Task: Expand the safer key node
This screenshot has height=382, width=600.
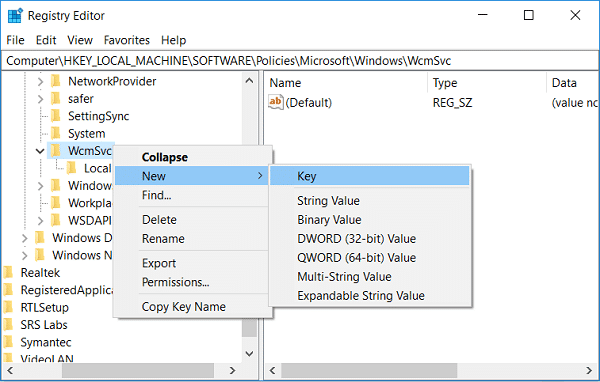Action: [40, 99]
